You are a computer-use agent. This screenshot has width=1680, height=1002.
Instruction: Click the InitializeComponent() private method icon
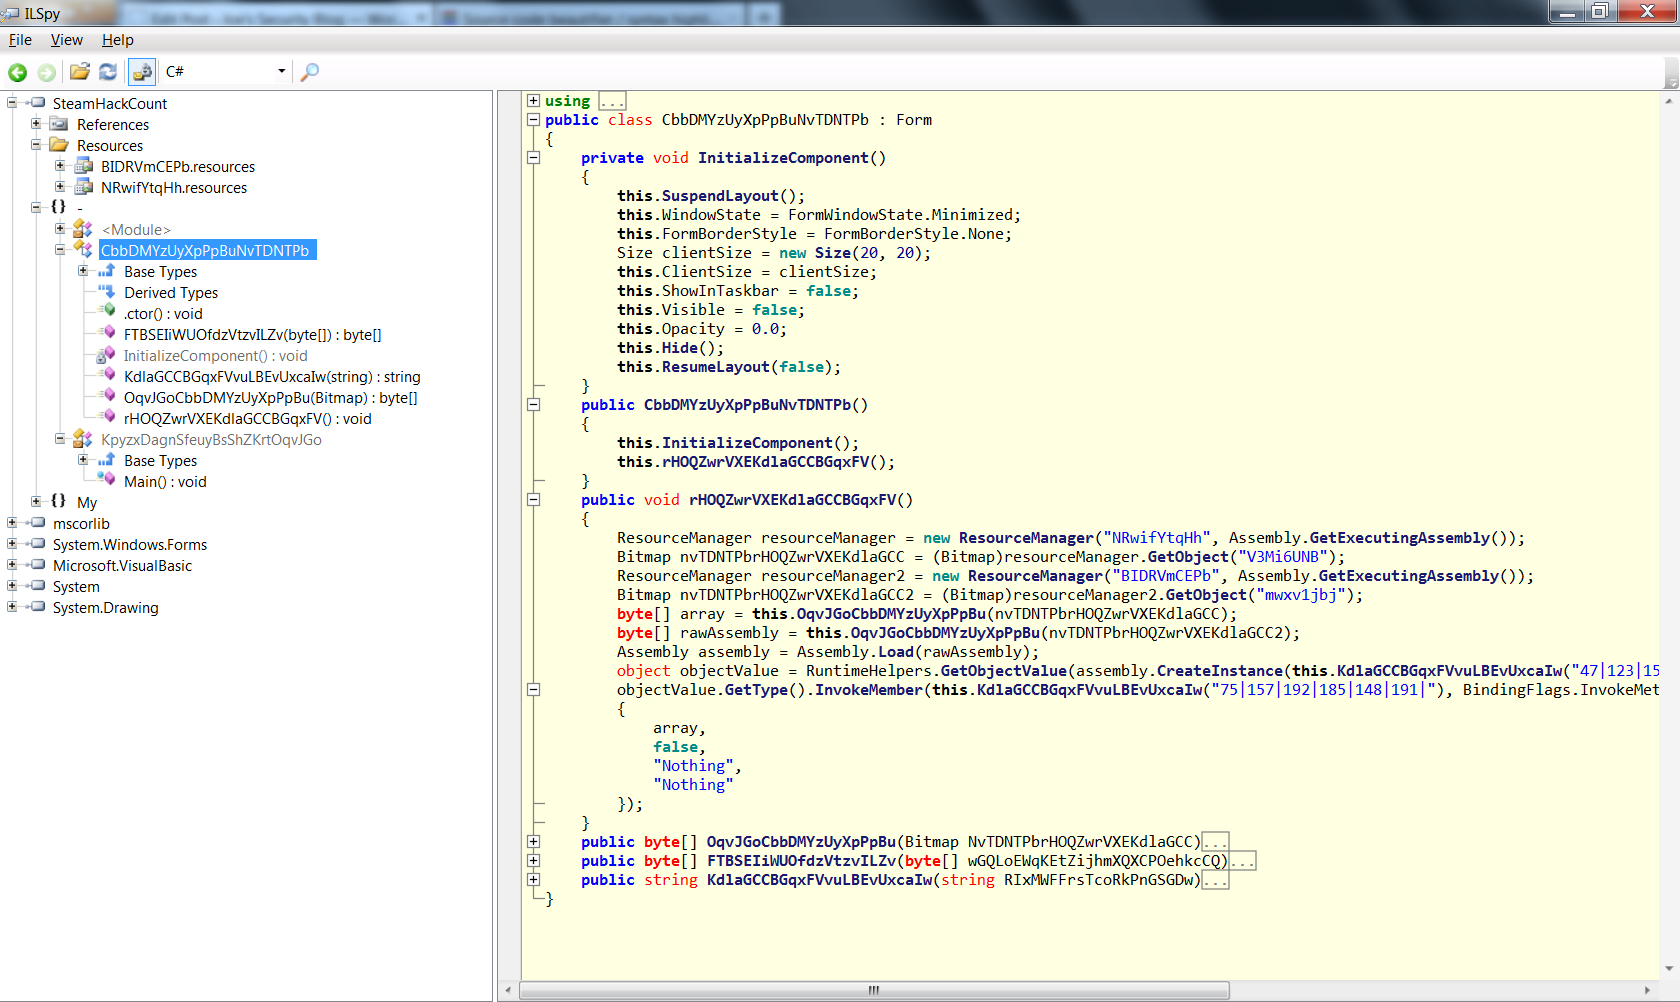coord(106,355)
